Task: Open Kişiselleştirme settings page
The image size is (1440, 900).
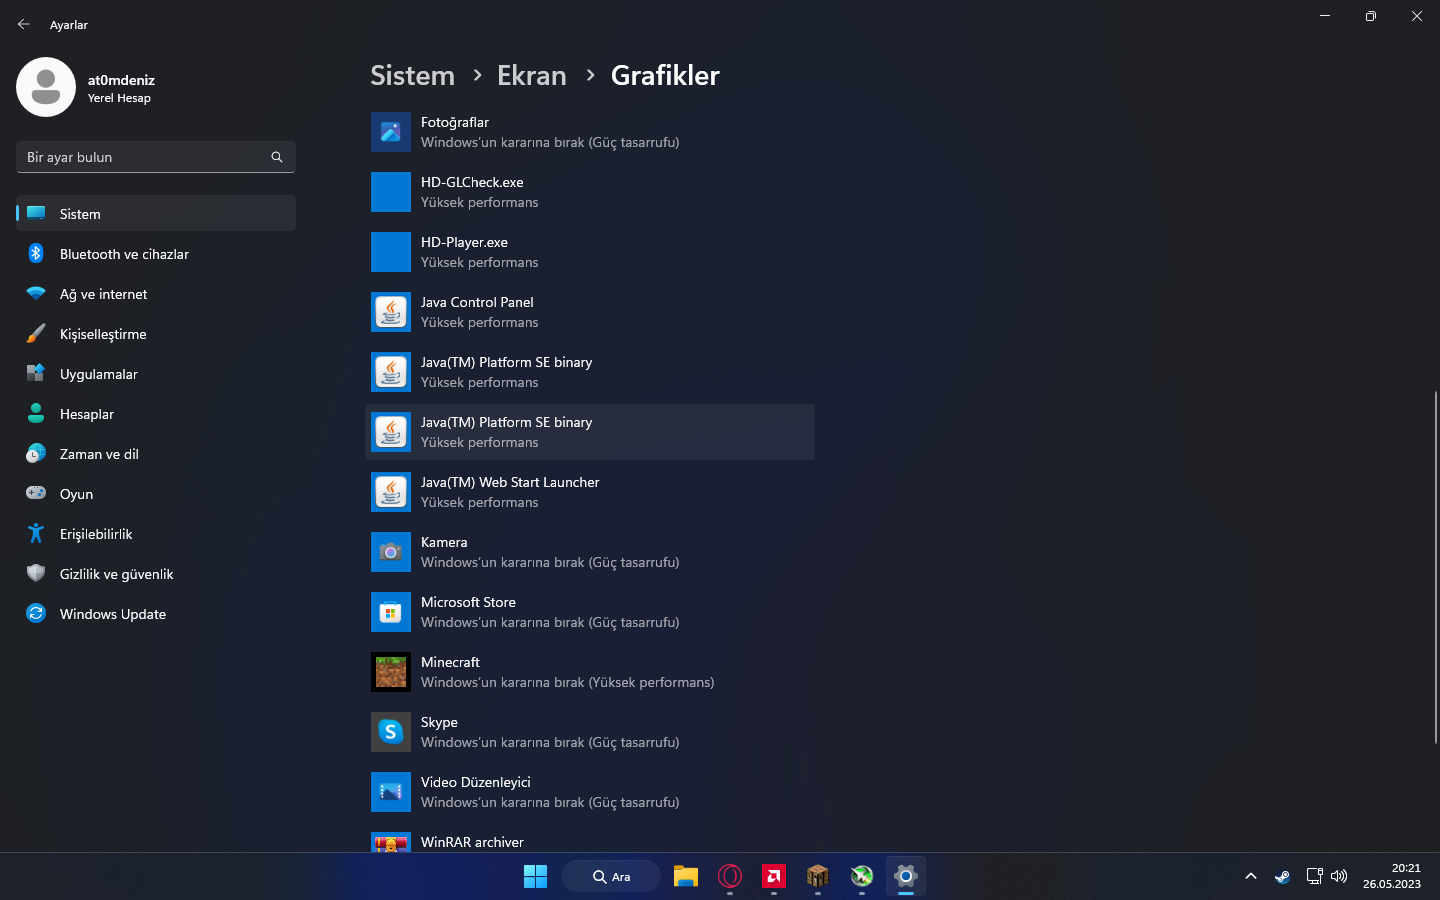Action: click(x=156, y=334)
